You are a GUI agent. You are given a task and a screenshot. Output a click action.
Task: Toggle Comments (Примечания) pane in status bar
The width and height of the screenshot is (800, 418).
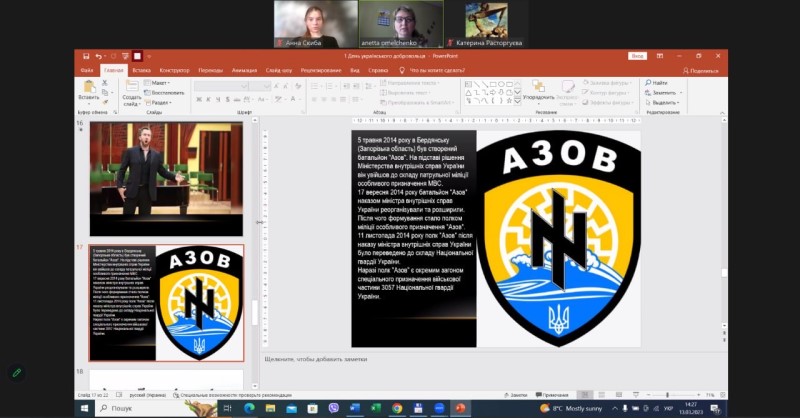point(552,395)
